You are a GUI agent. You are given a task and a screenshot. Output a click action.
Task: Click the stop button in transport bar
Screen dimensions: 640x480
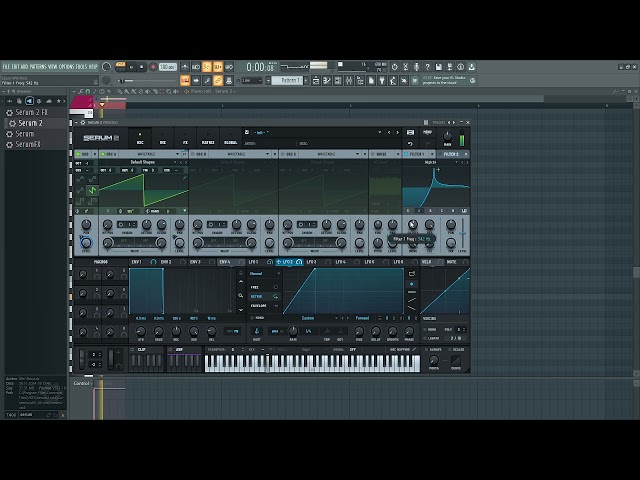point(142,67)
